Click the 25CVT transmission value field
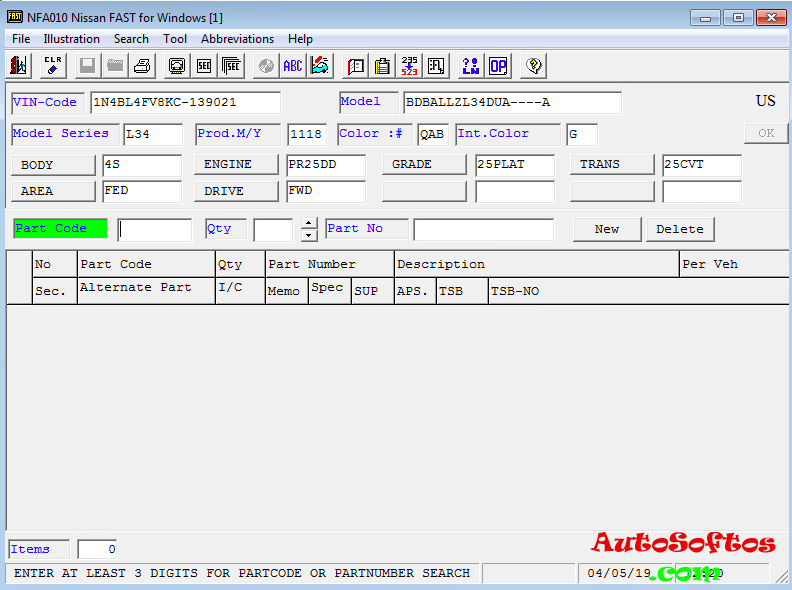 click(702, 165)
